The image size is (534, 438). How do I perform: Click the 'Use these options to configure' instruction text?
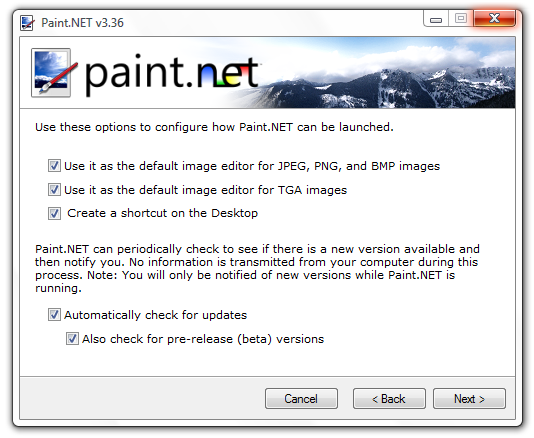coord(214,127)
